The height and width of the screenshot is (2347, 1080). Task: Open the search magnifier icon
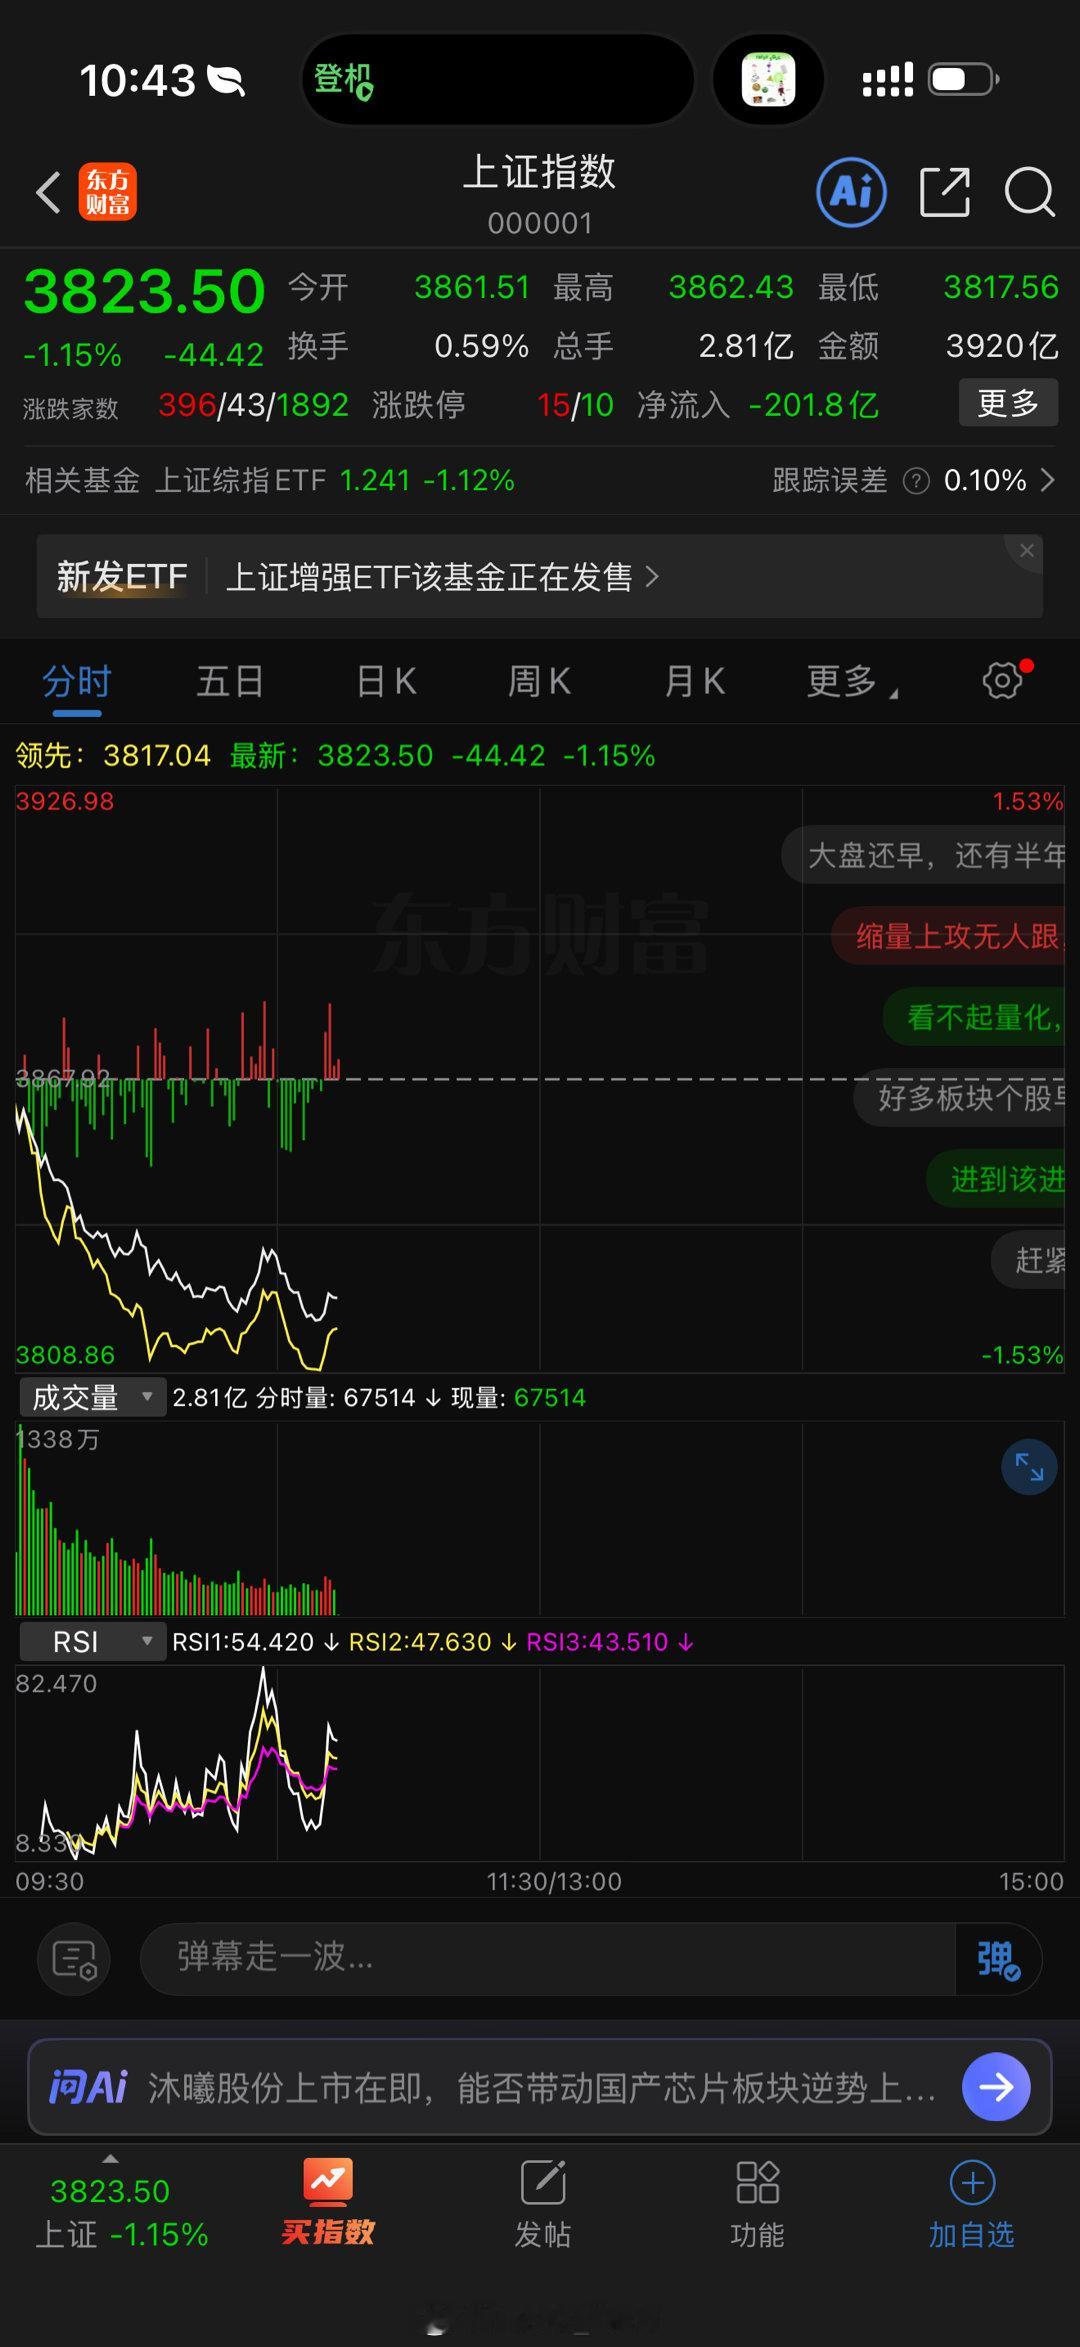(x=1029, y=191)
